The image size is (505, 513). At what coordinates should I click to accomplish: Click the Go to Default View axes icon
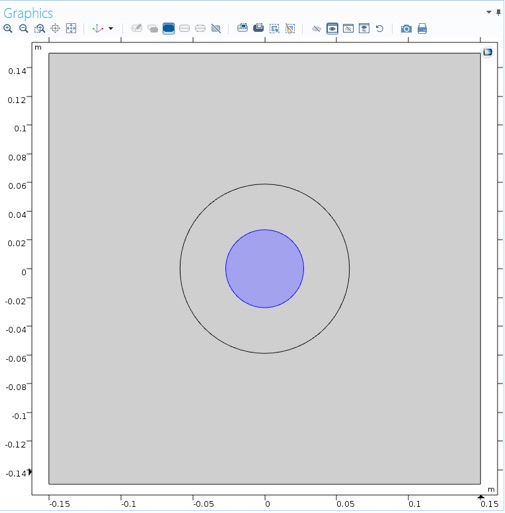pyautogui.click(x=98, y=29)
